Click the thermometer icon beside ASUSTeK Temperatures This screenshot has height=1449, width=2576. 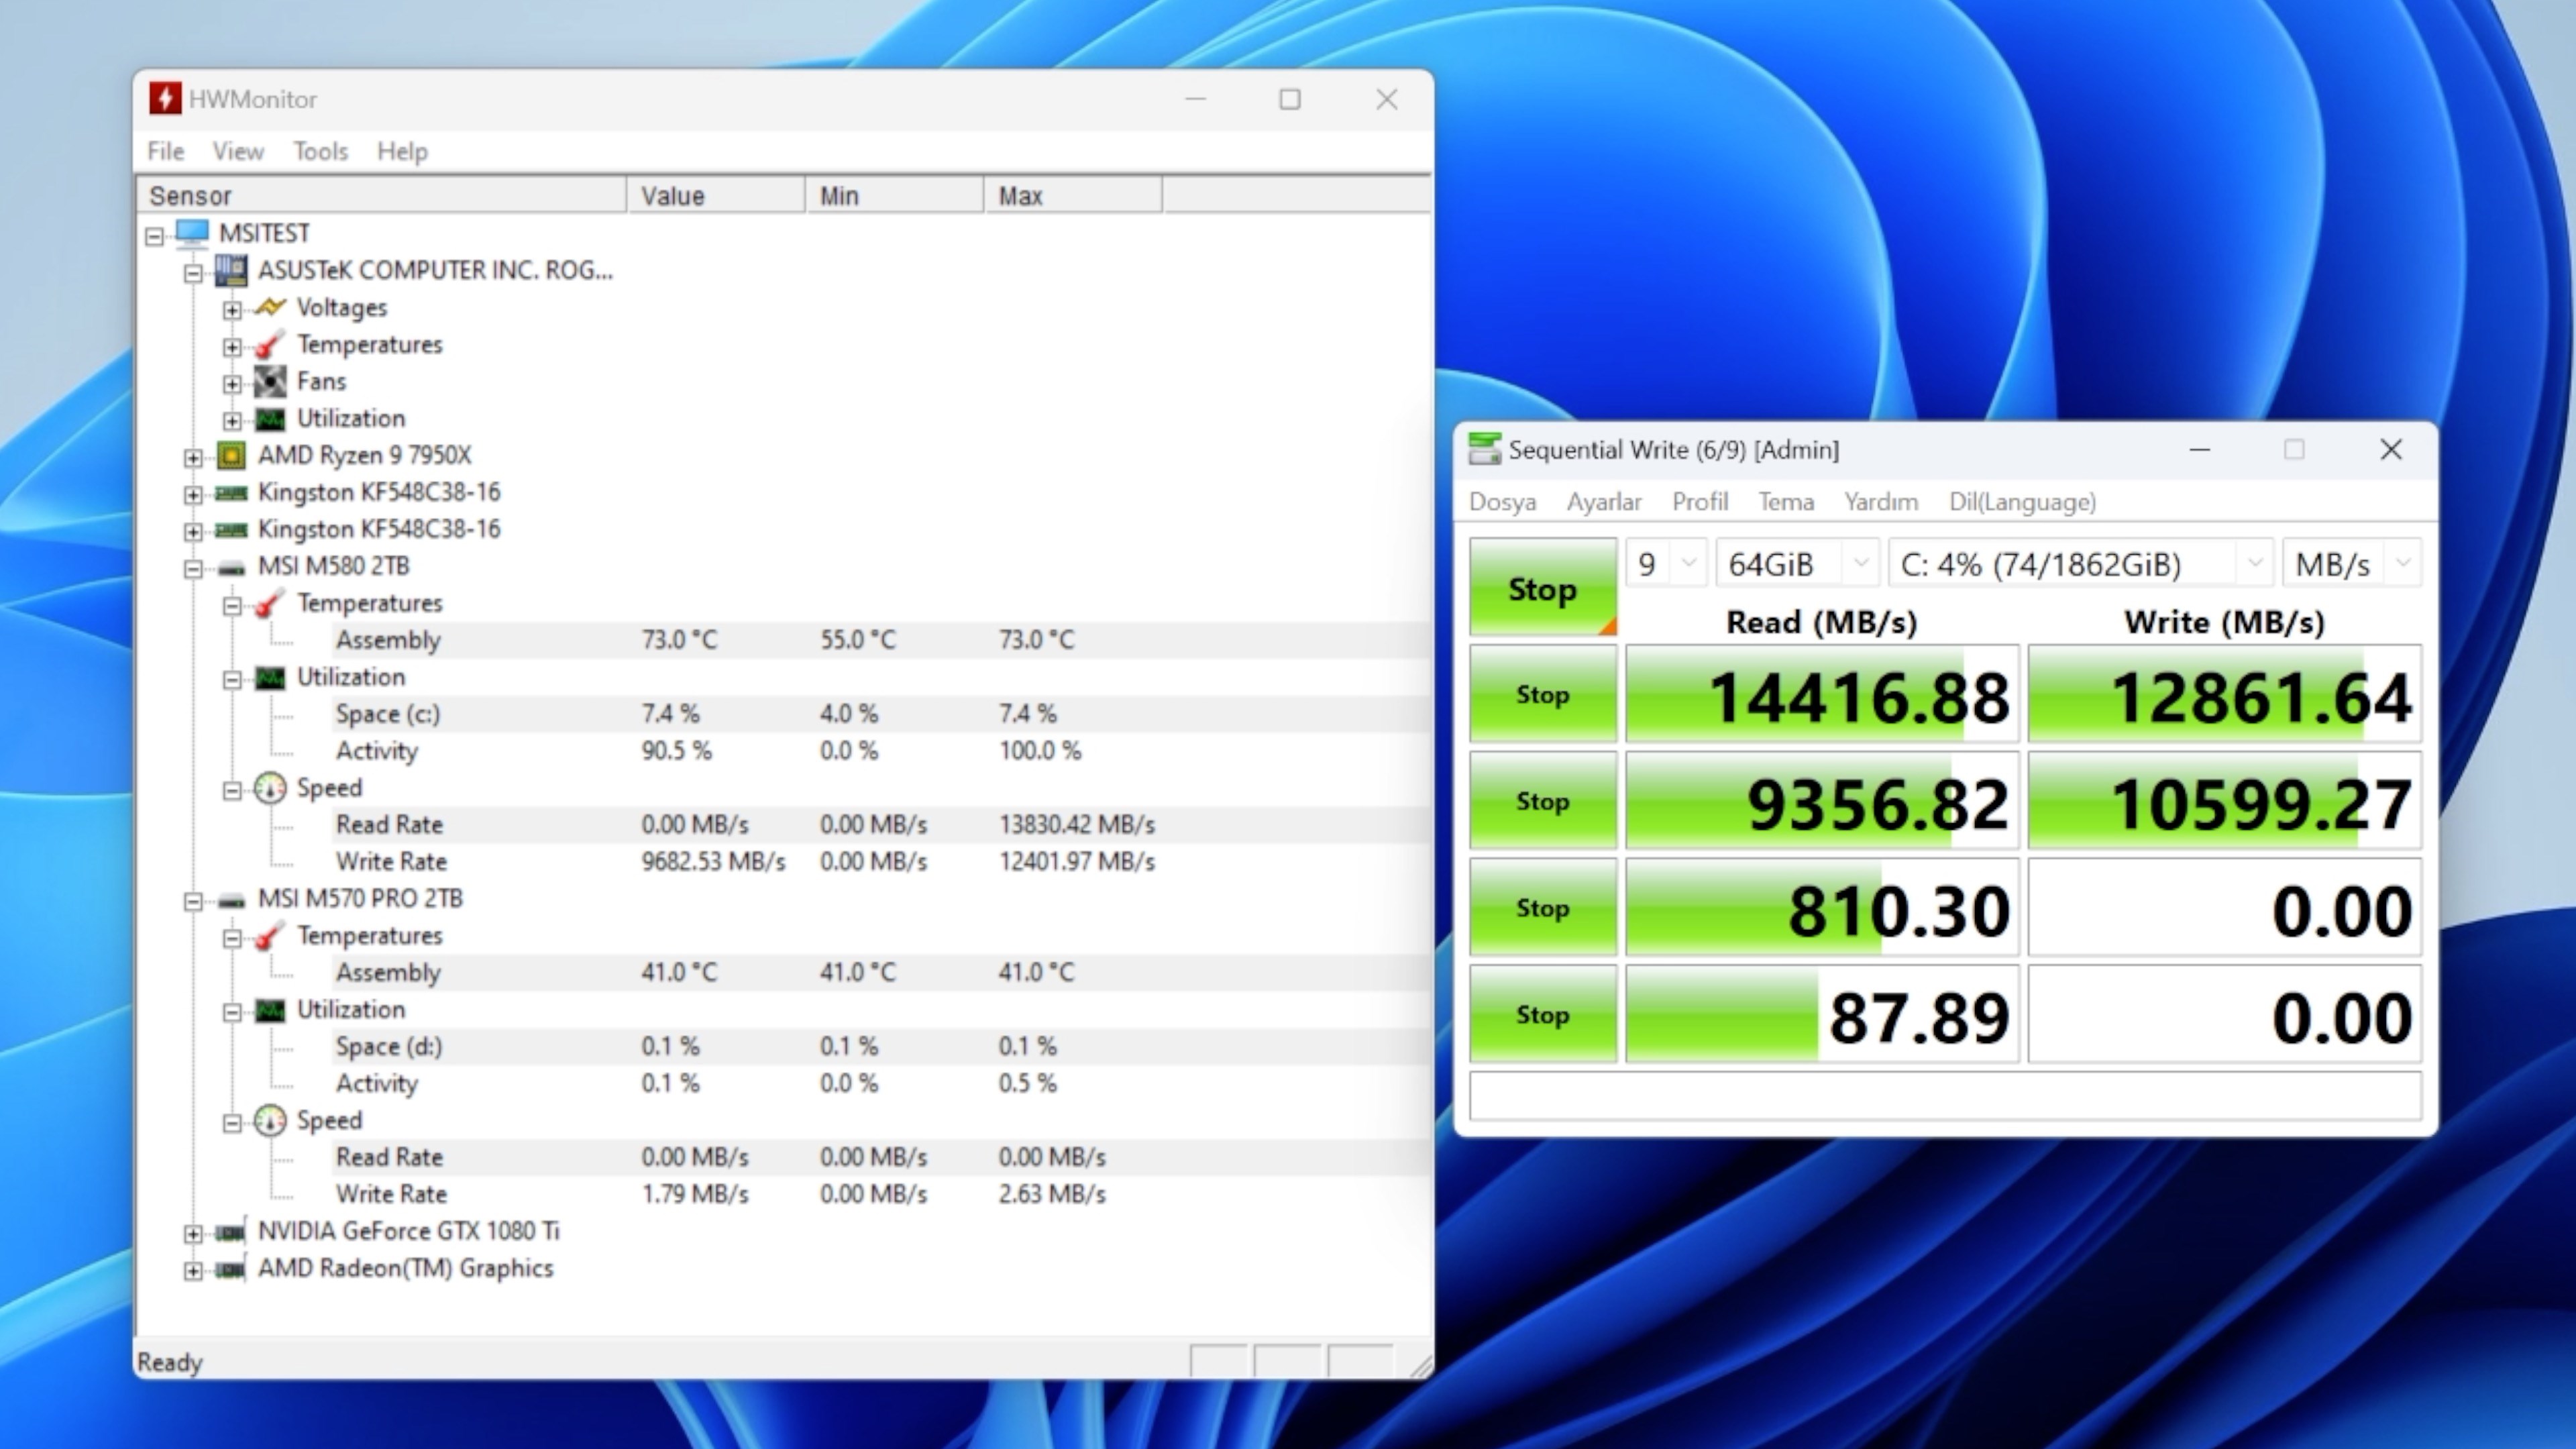(x=269, y=345)
